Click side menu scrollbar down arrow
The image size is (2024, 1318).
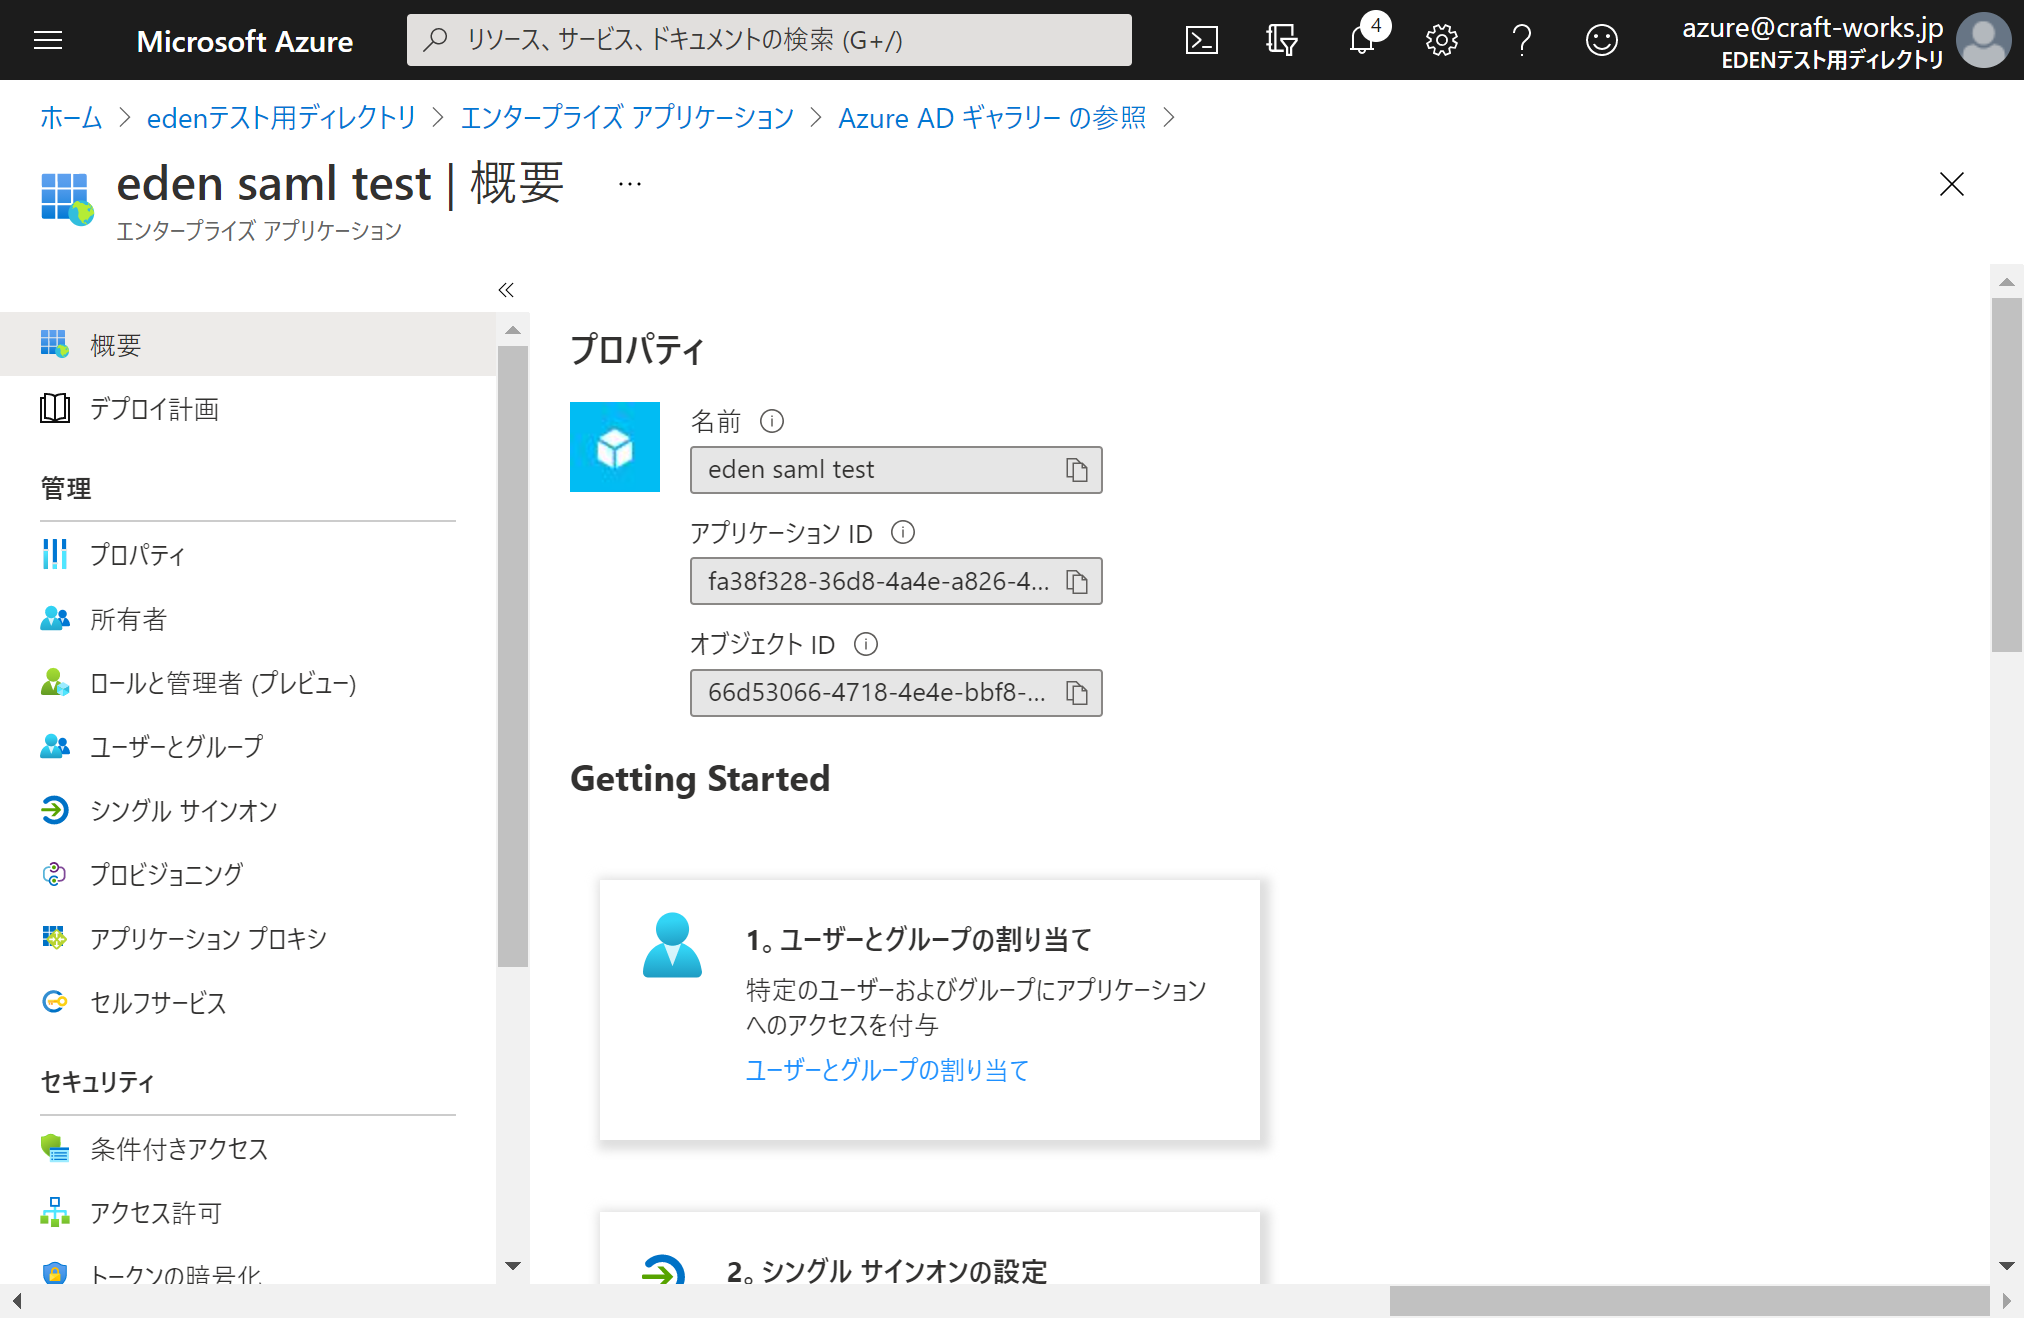click(513, 1266)
